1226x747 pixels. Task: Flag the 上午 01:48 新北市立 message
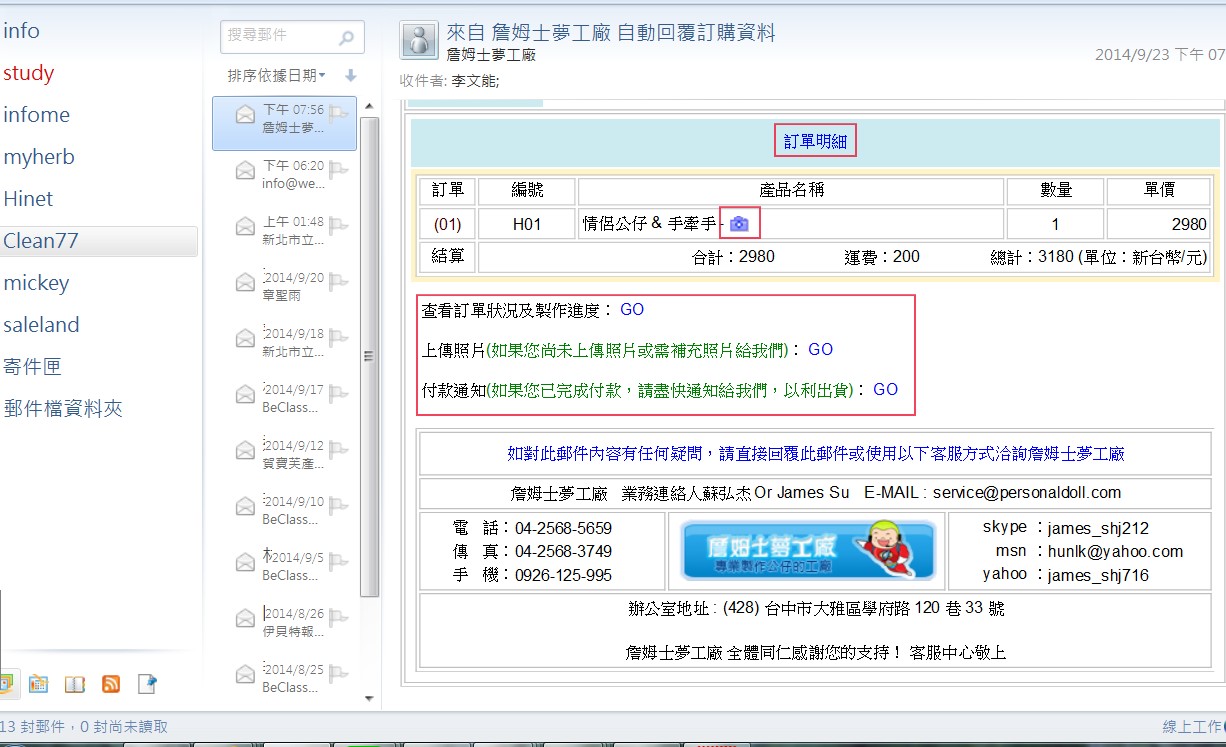[x=338, y=225]
